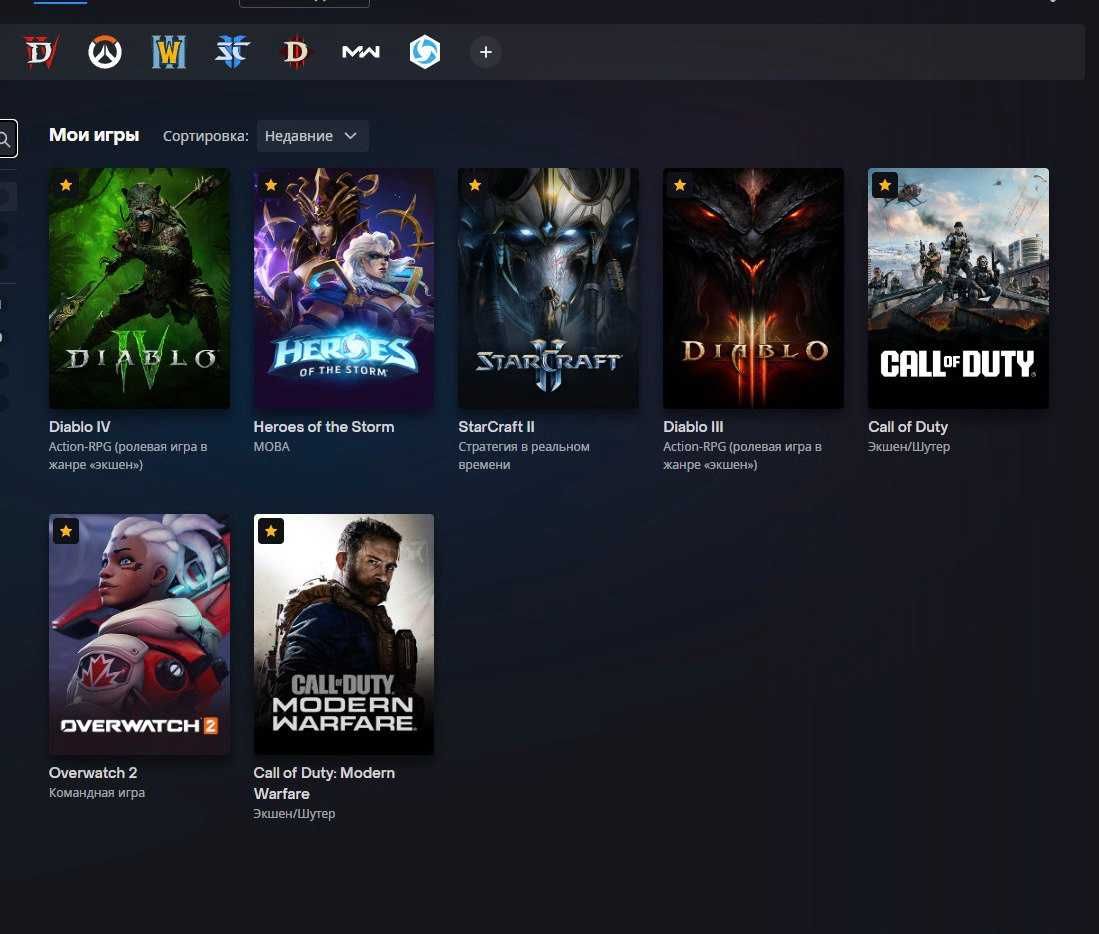Open StarCraft icon in favorites bar
This screenshot has height=934, width=1099.
[x=233, y=52]
